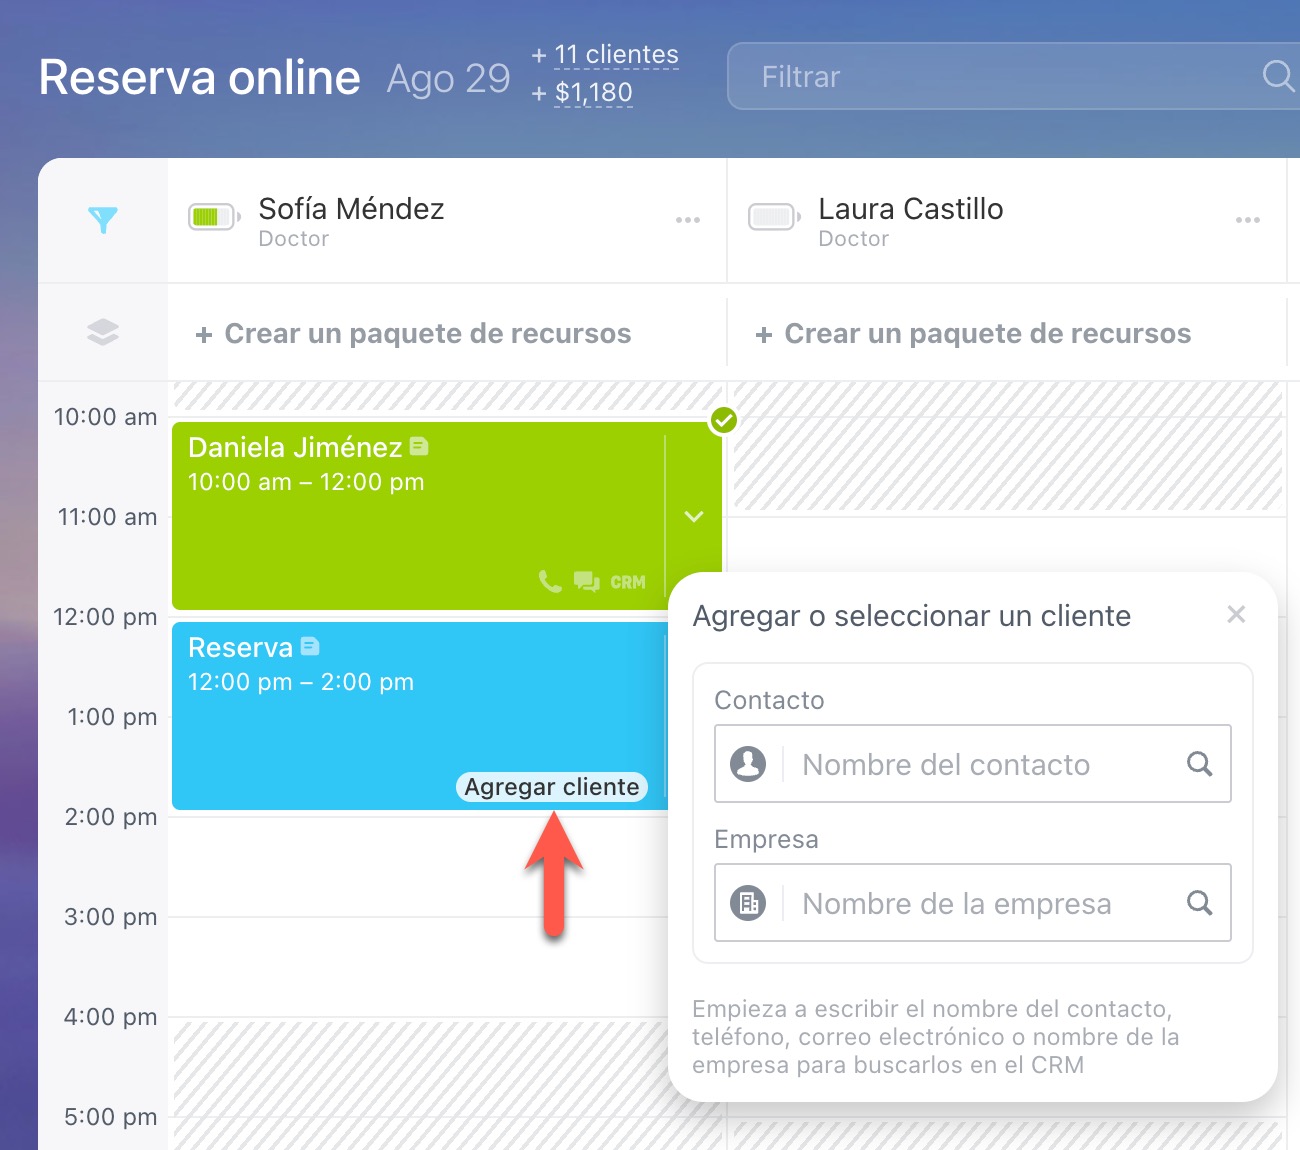
Task: Click the layers stack icon
Action: coord(103,332)
